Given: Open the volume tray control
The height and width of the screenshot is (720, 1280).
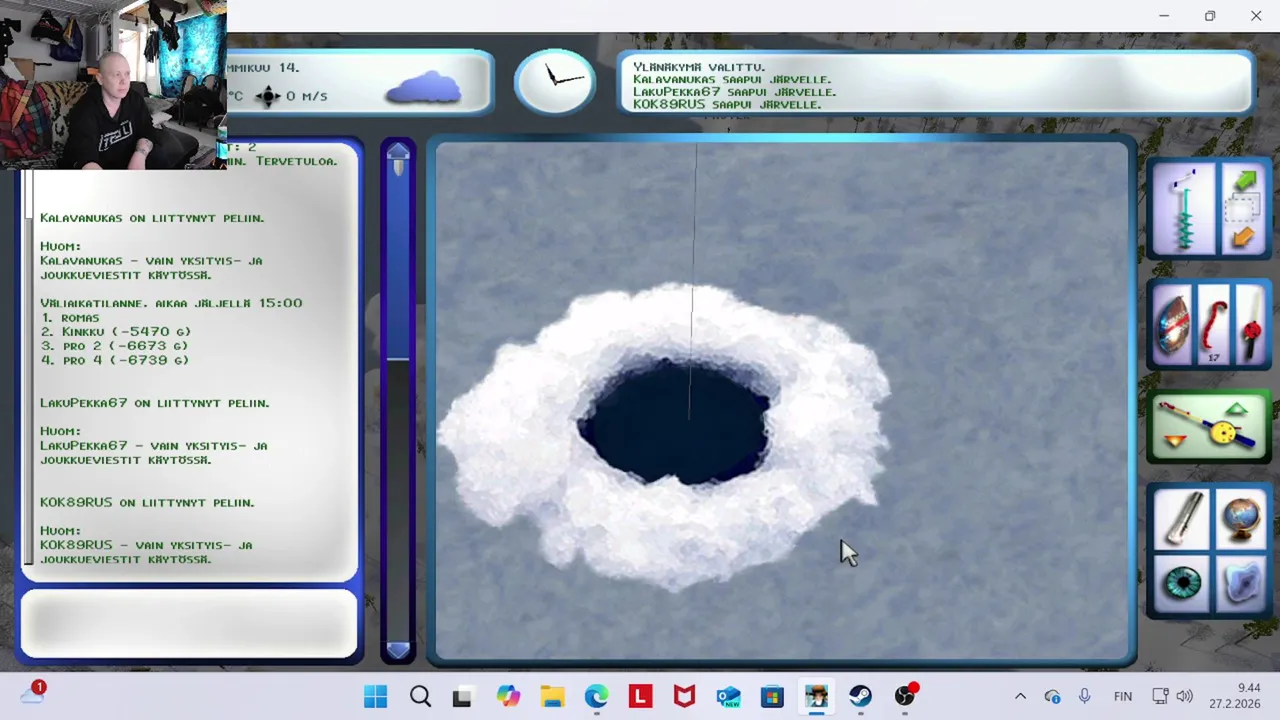Looking at the screenshot, I should pos(1184,696).
